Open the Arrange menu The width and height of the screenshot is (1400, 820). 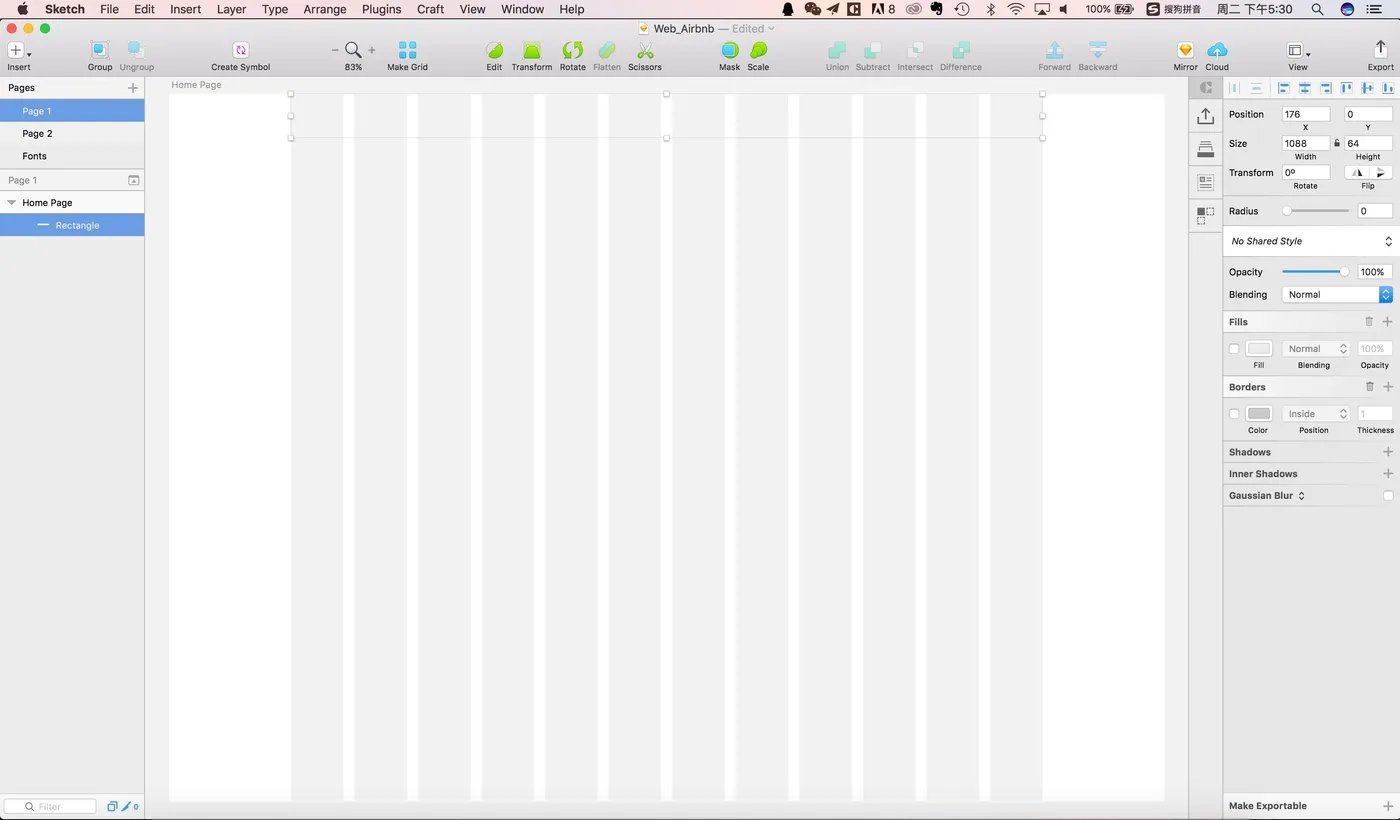tap(325, 9)
